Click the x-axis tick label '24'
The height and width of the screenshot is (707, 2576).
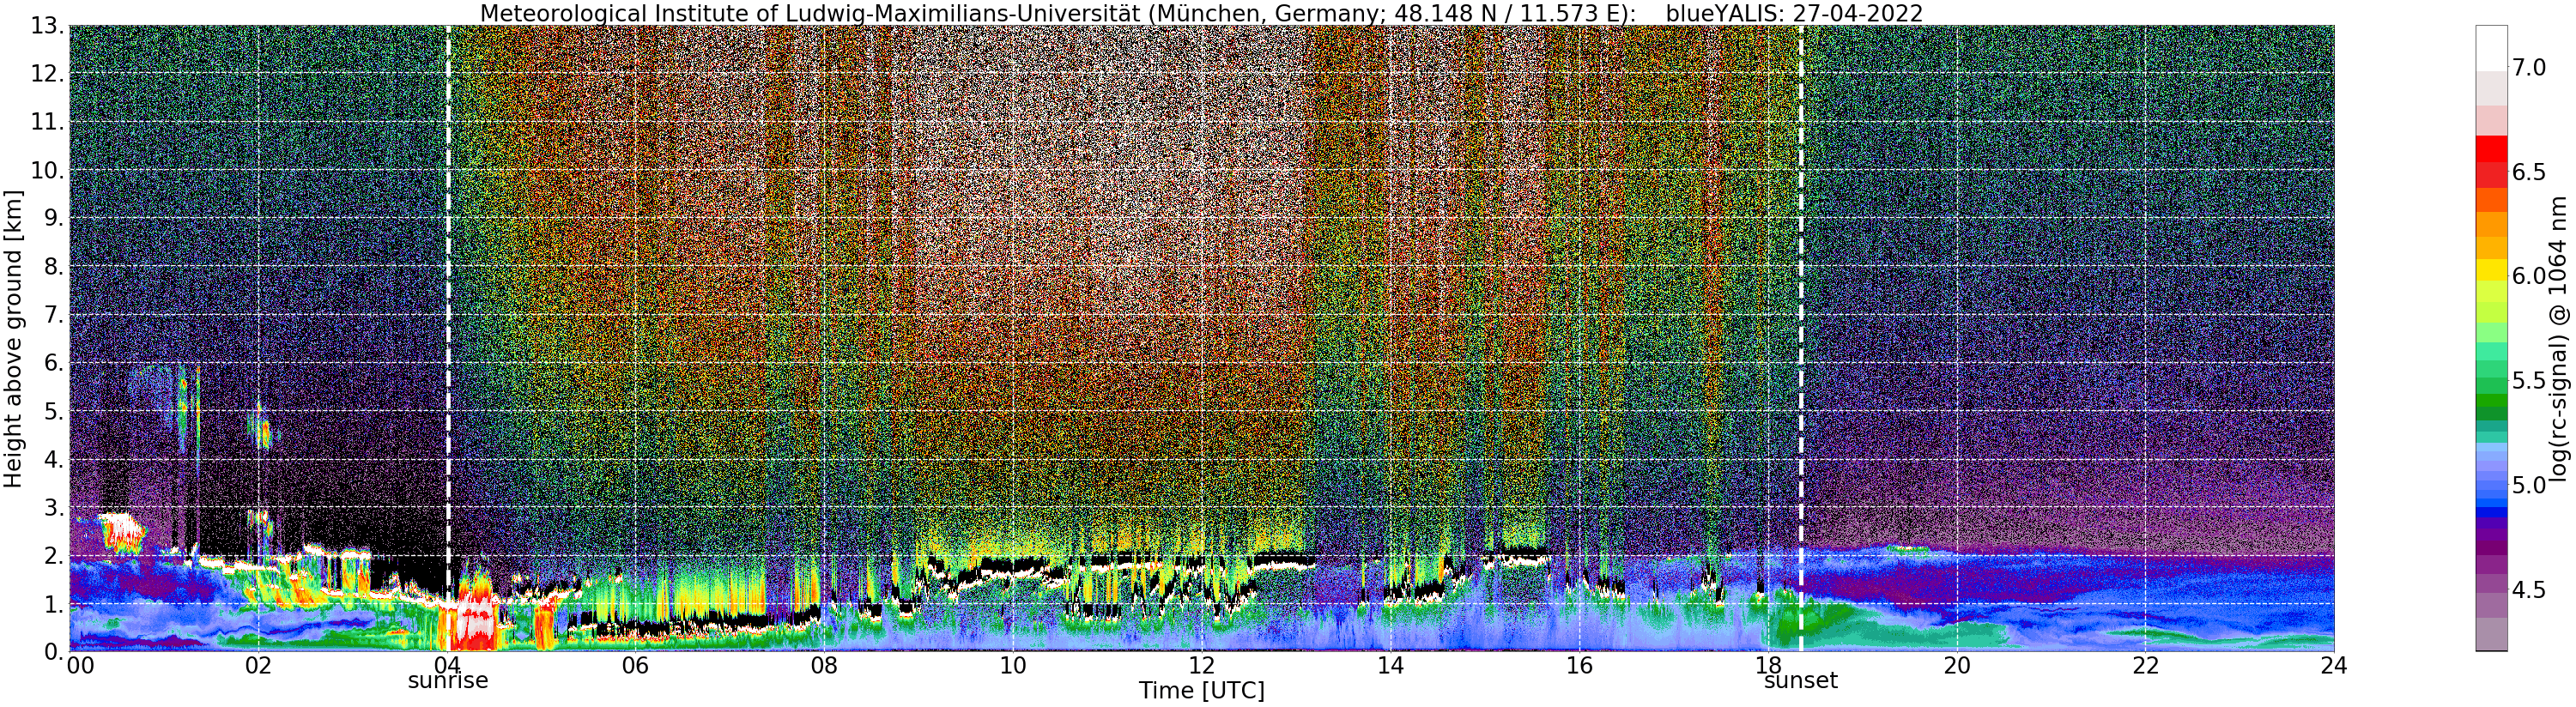point(2334,666)
